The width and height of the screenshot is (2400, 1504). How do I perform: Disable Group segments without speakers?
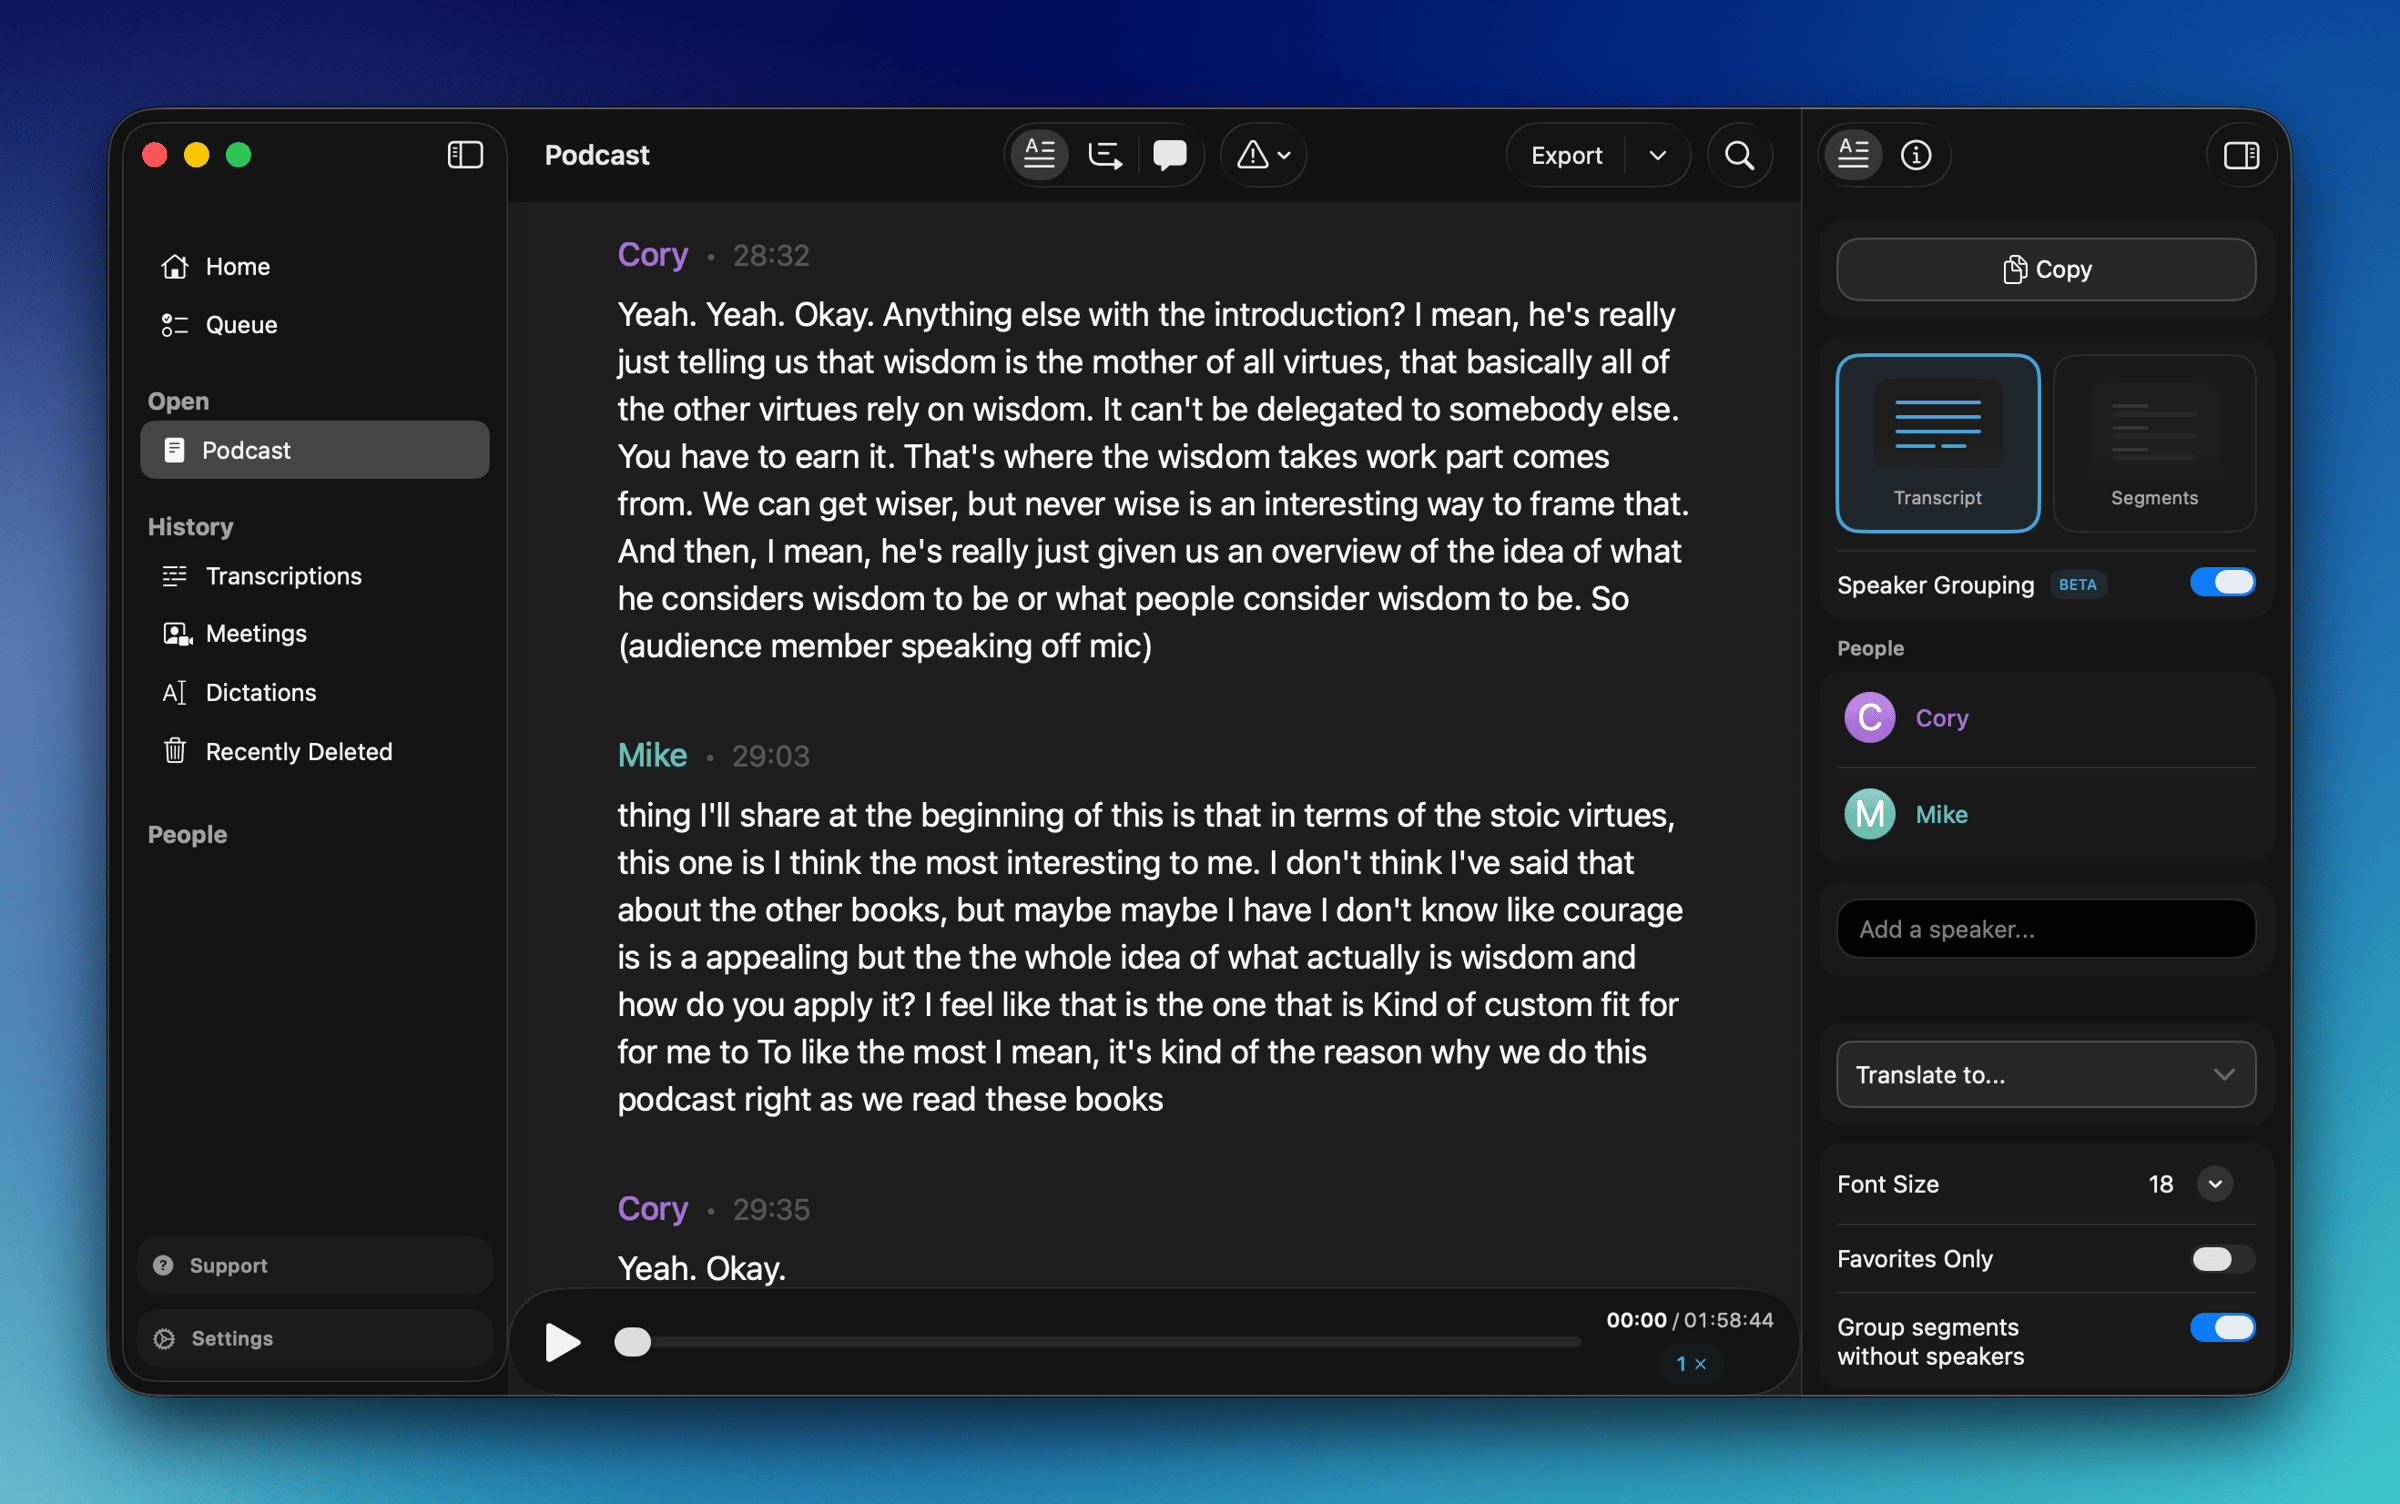[2221, 1327]
